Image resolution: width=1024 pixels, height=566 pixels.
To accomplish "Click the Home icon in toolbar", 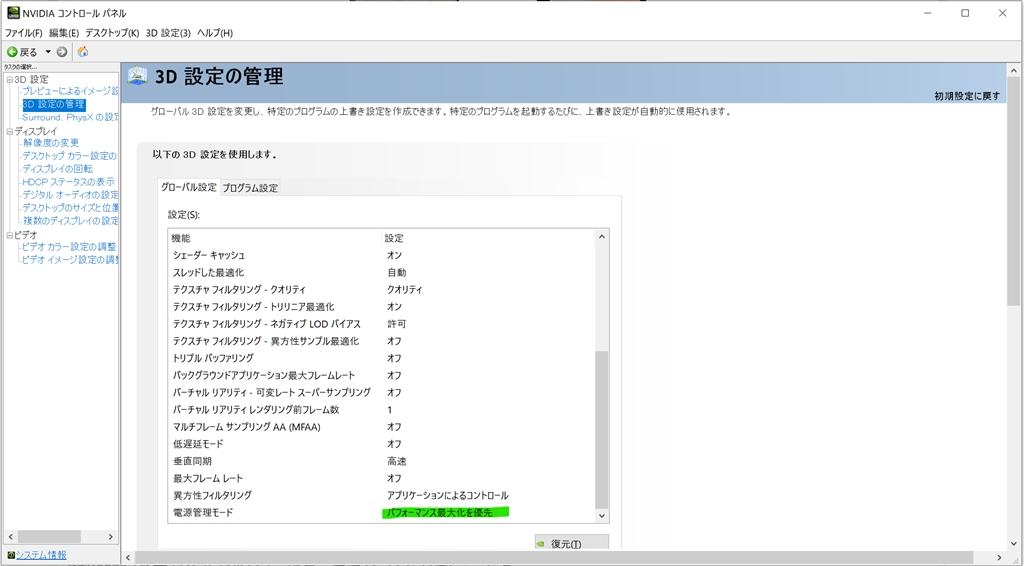I will point(83,52).
